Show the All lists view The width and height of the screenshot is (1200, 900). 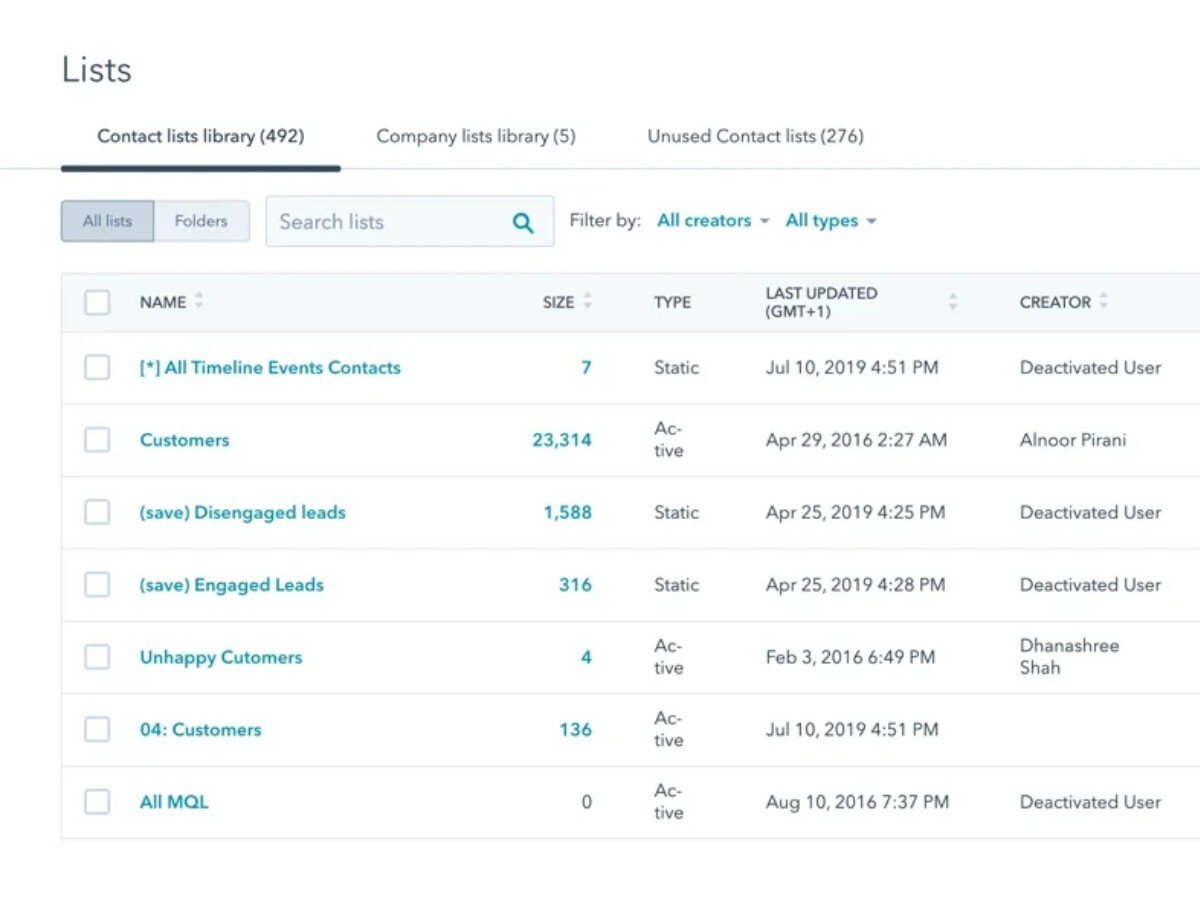pyautogui.click(x=107, y=221)
